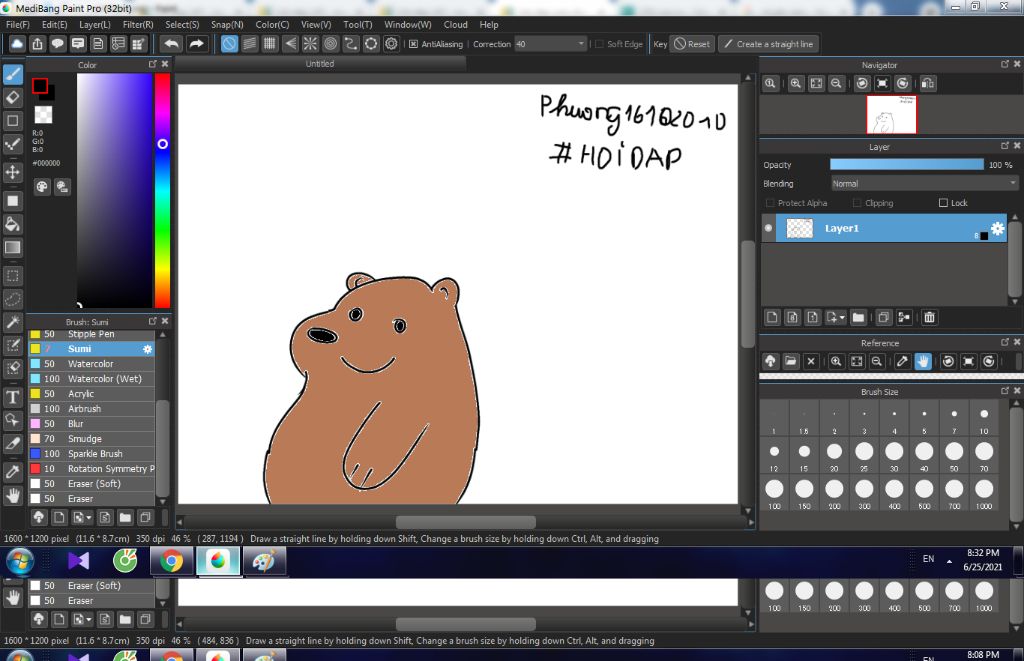Click the Undo arrow in toolbar

tap(172, 44)
